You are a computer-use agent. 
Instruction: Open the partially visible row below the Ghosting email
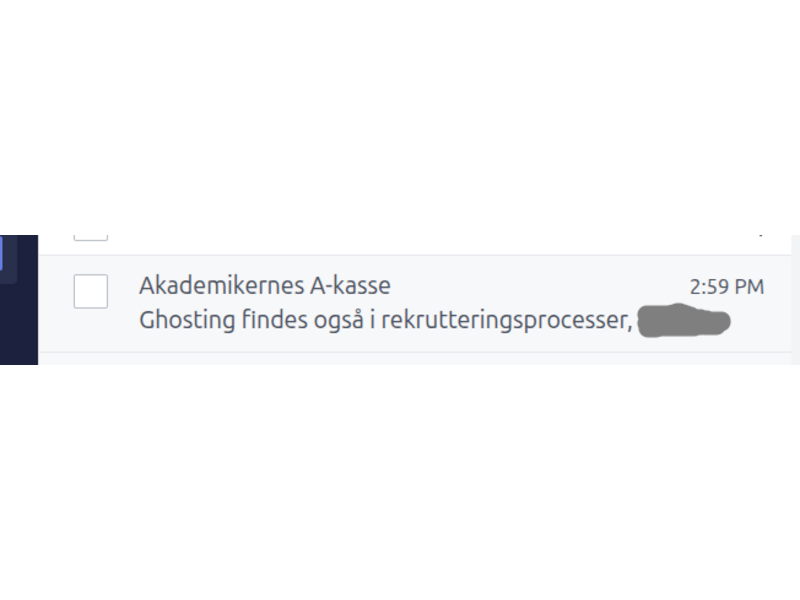tap(415, 359)
